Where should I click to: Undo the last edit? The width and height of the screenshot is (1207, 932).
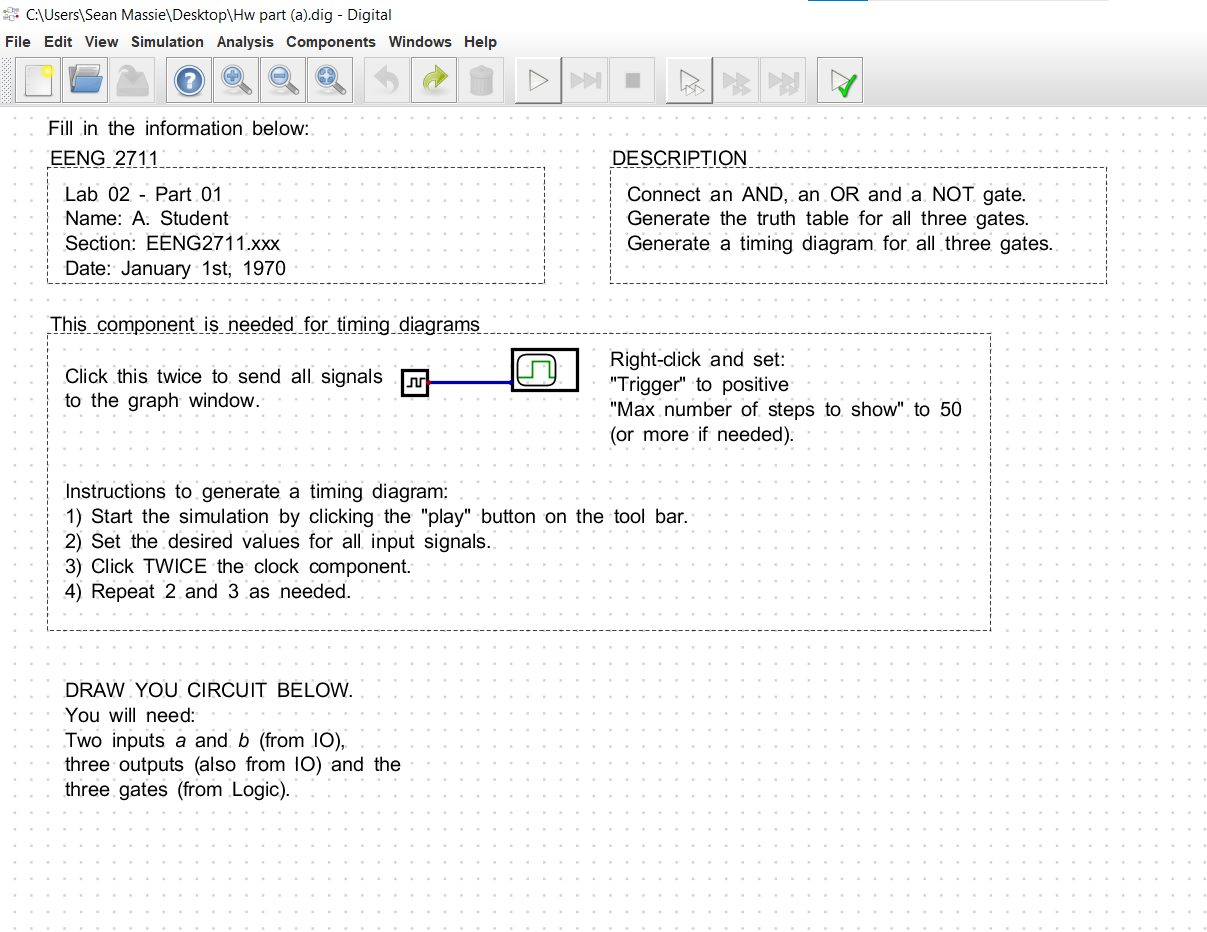(x=386, y=80)
